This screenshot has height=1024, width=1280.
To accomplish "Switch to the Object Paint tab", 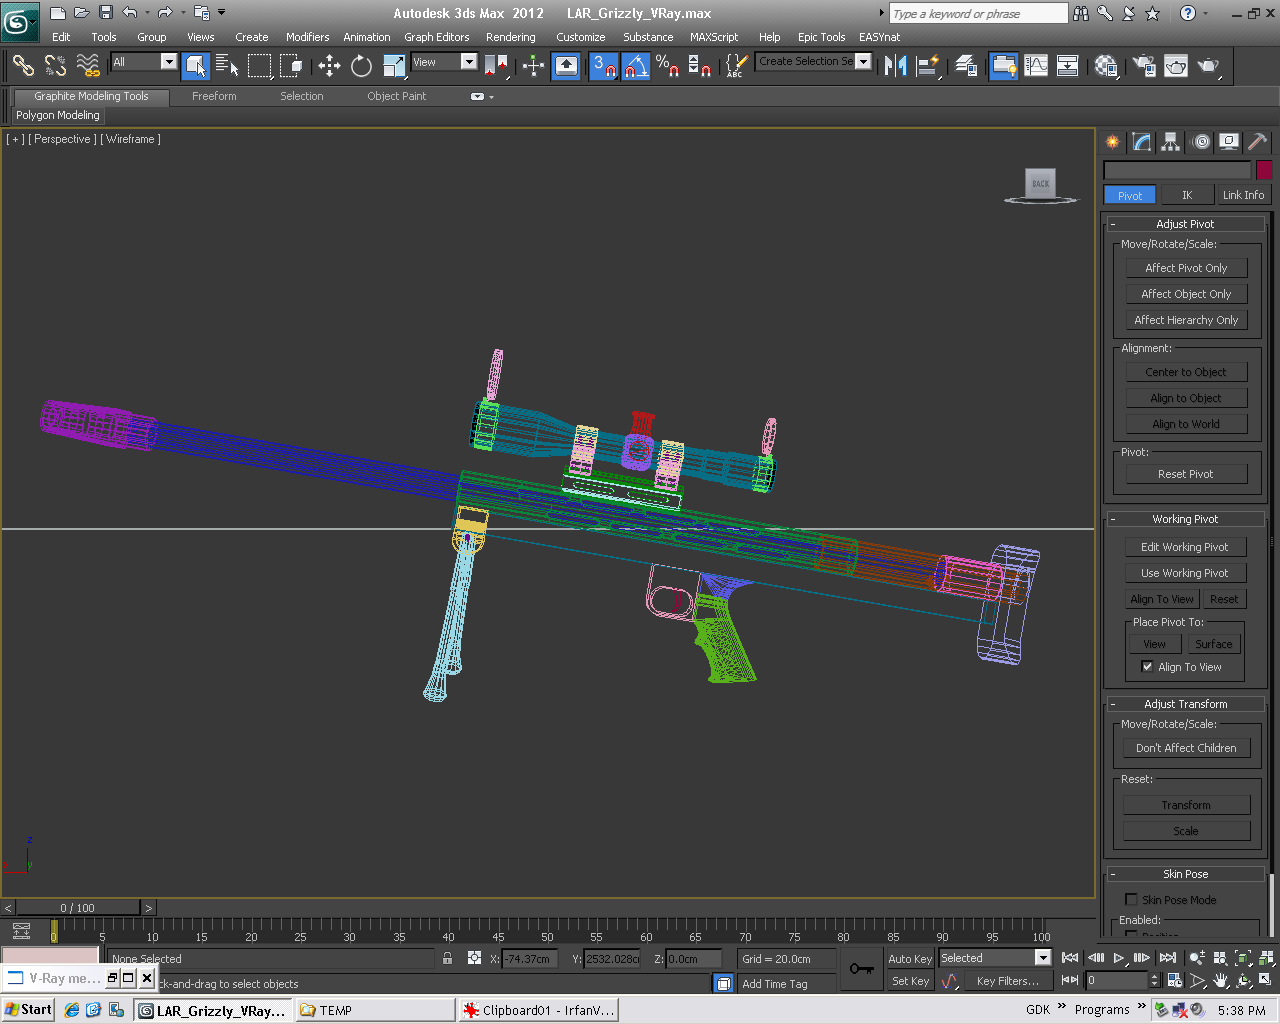I will 396,96.
